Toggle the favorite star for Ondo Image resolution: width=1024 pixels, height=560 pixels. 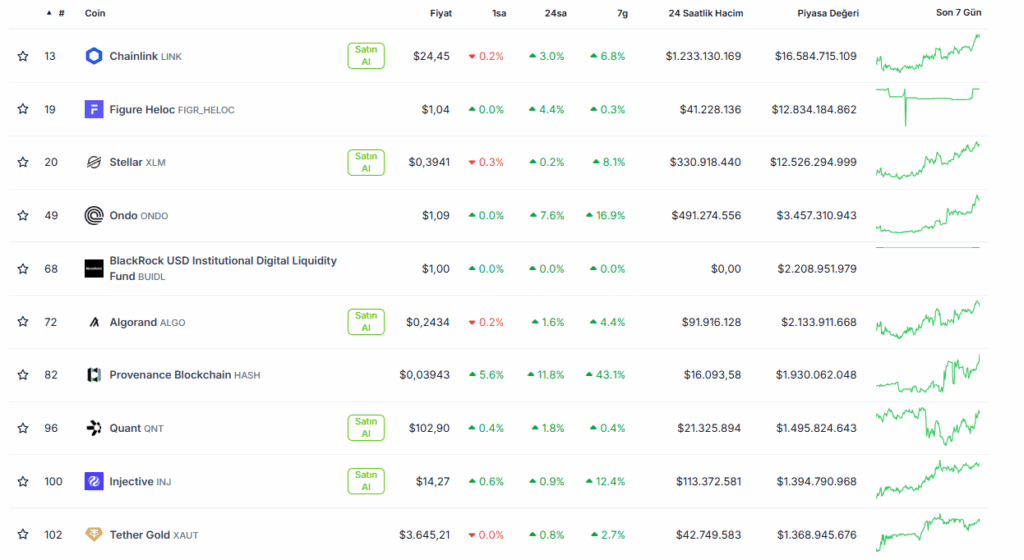(x=23, y=215)
